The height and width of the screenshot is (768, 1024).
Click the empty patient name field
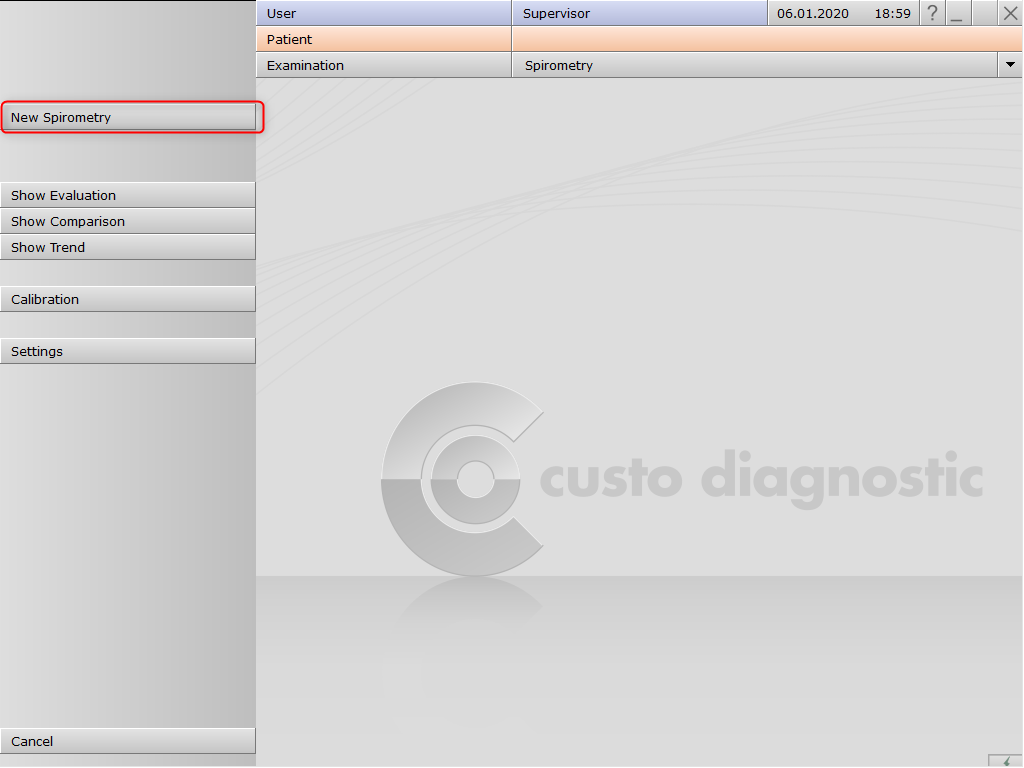[767, 39]
